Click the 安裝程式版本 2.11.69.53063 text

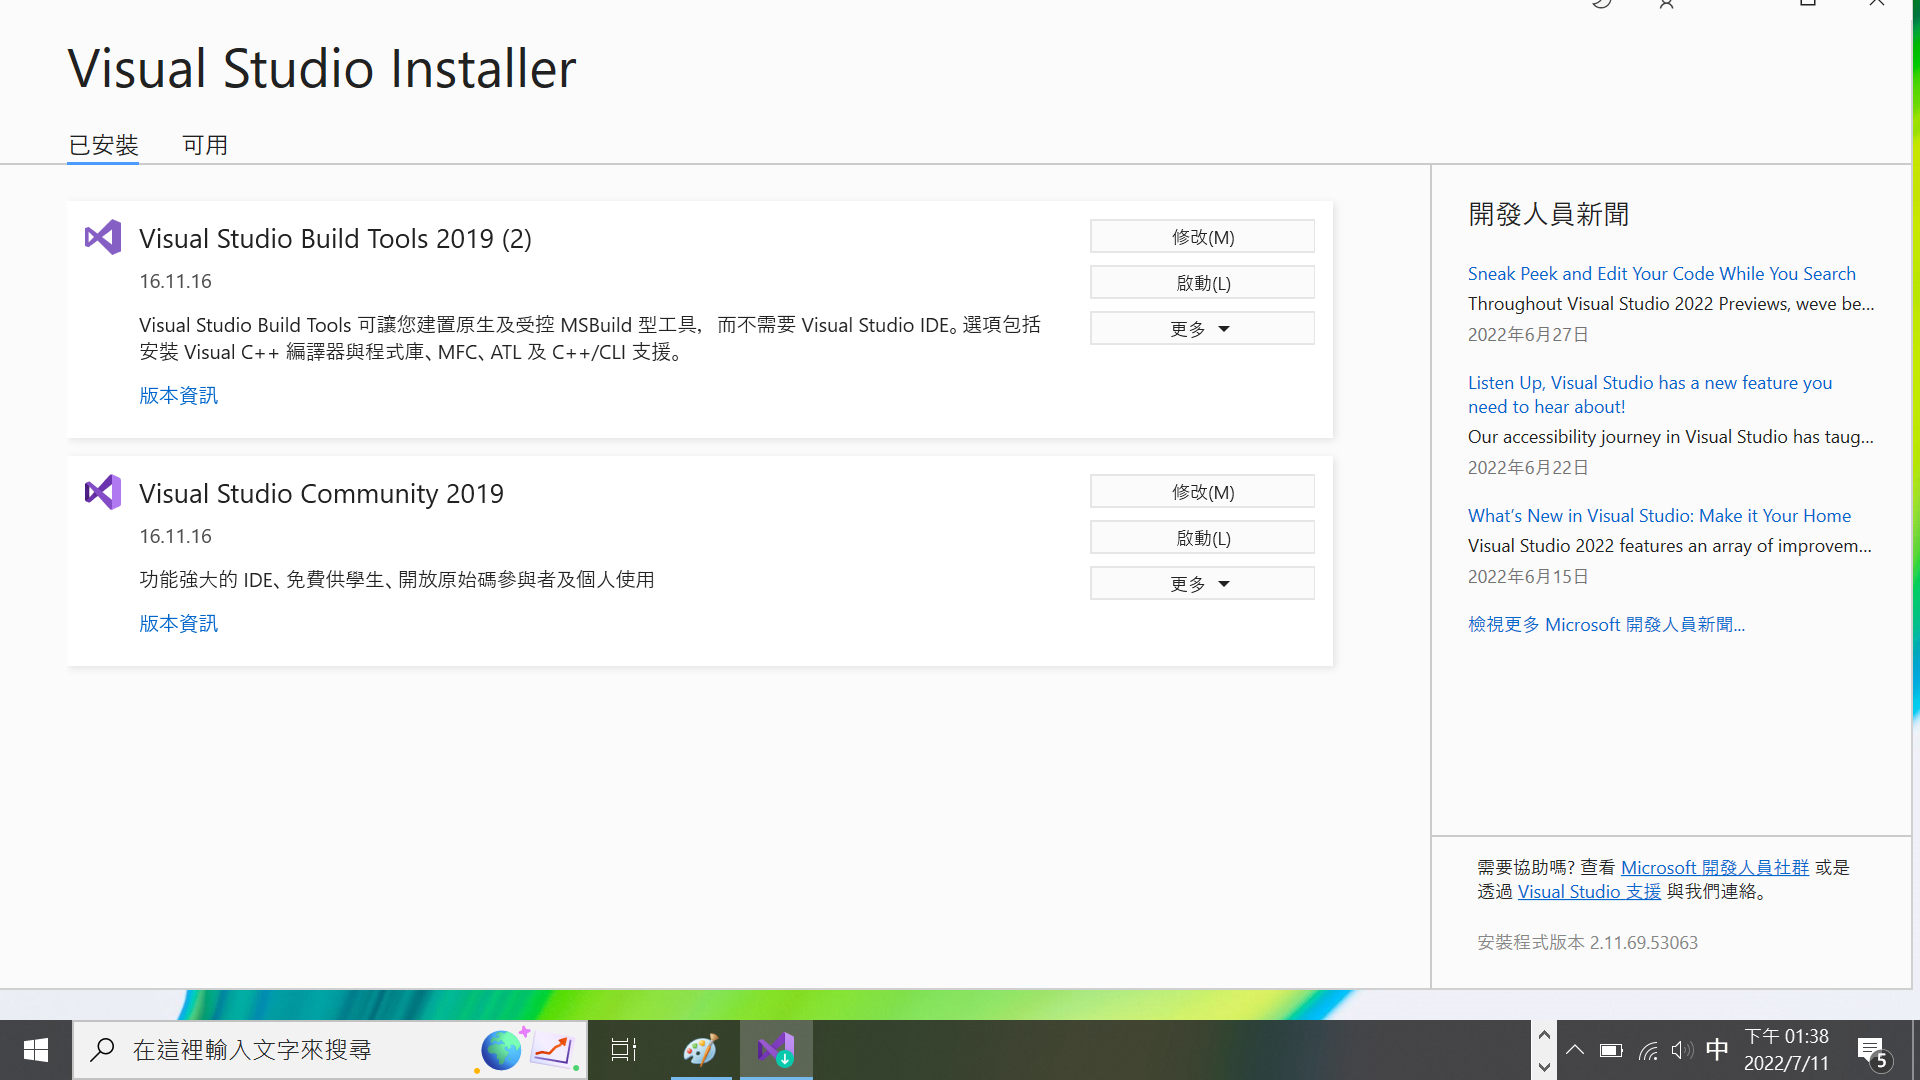[1587, 942]
